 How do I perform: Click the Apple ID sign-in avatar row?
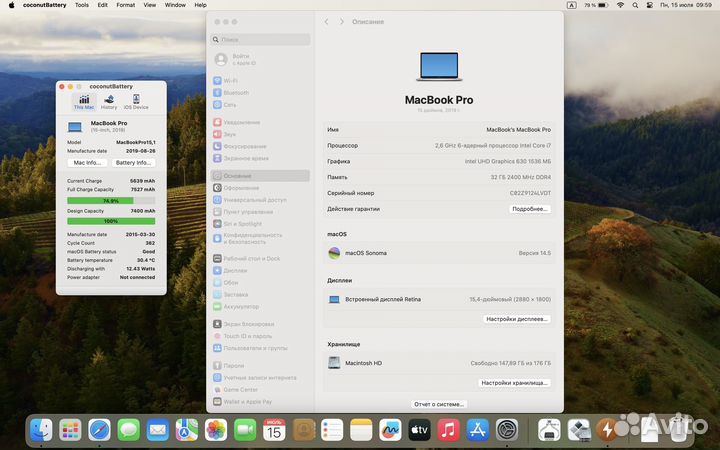click(260, 59)
